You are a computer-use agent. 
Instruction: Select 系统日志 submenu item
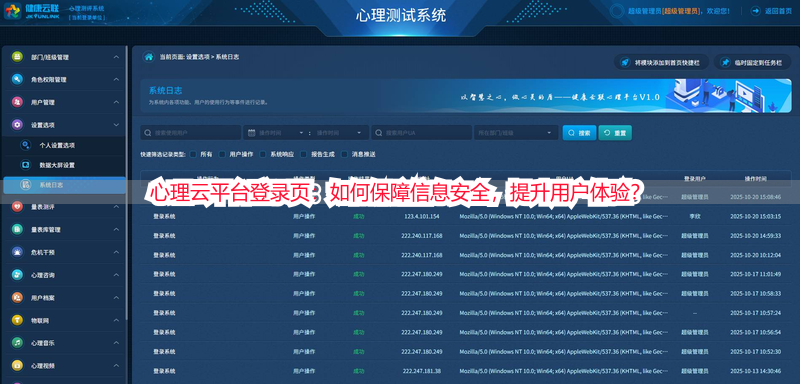point(64,185)
